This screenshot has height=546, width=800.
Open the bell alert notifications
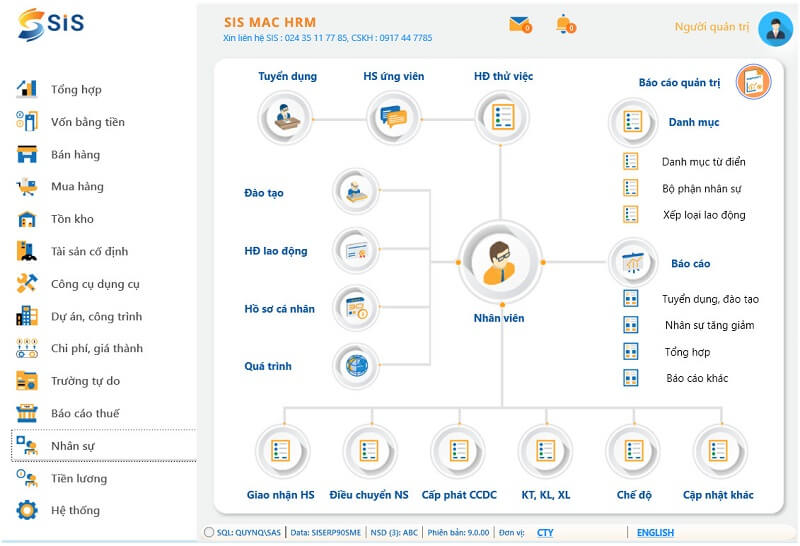pyautogui.click(x=565, y=24)
